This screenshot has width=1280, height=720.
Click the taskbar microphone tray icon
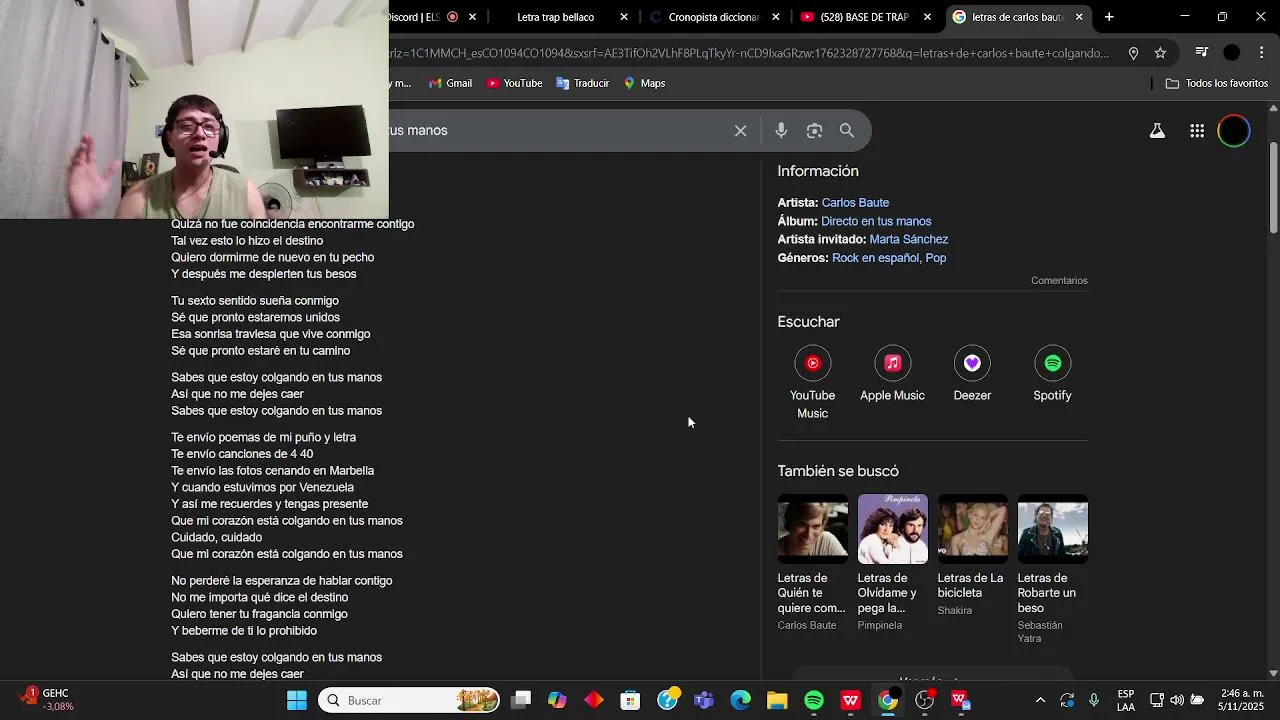(1094, 700)
